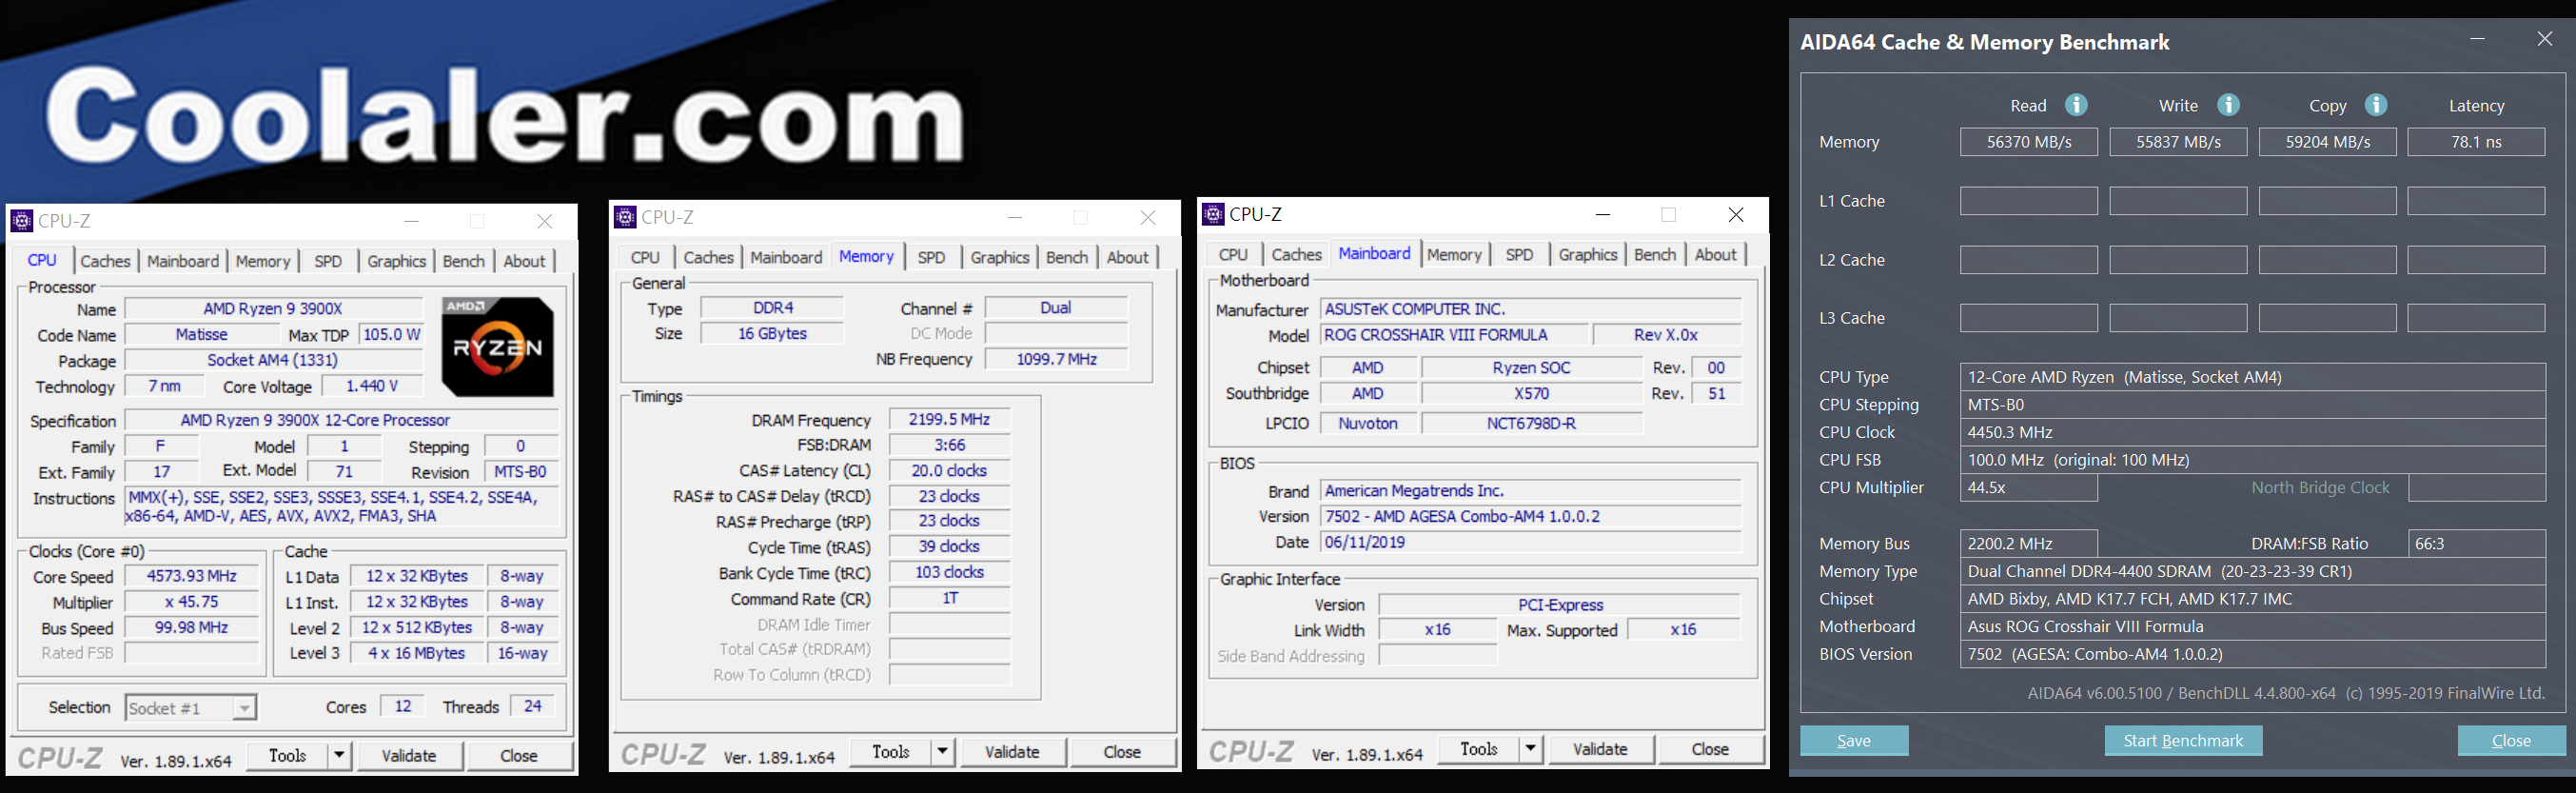Viewport: 2576px width, 793px height.
Task: Click the CPU-Z app icon in right window title bar
Action: [x=1214, y=213]
